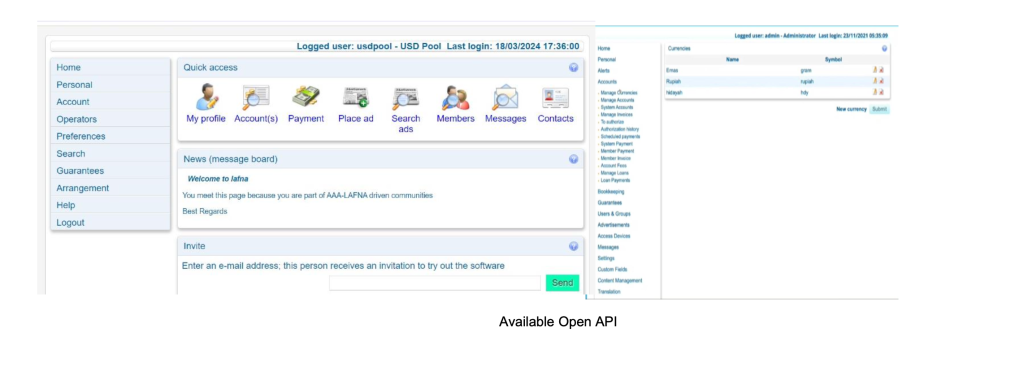1024x372 pixels.
Task: Select To authorize submenu item
Action: pyautogui.click(x=611, y=122)
